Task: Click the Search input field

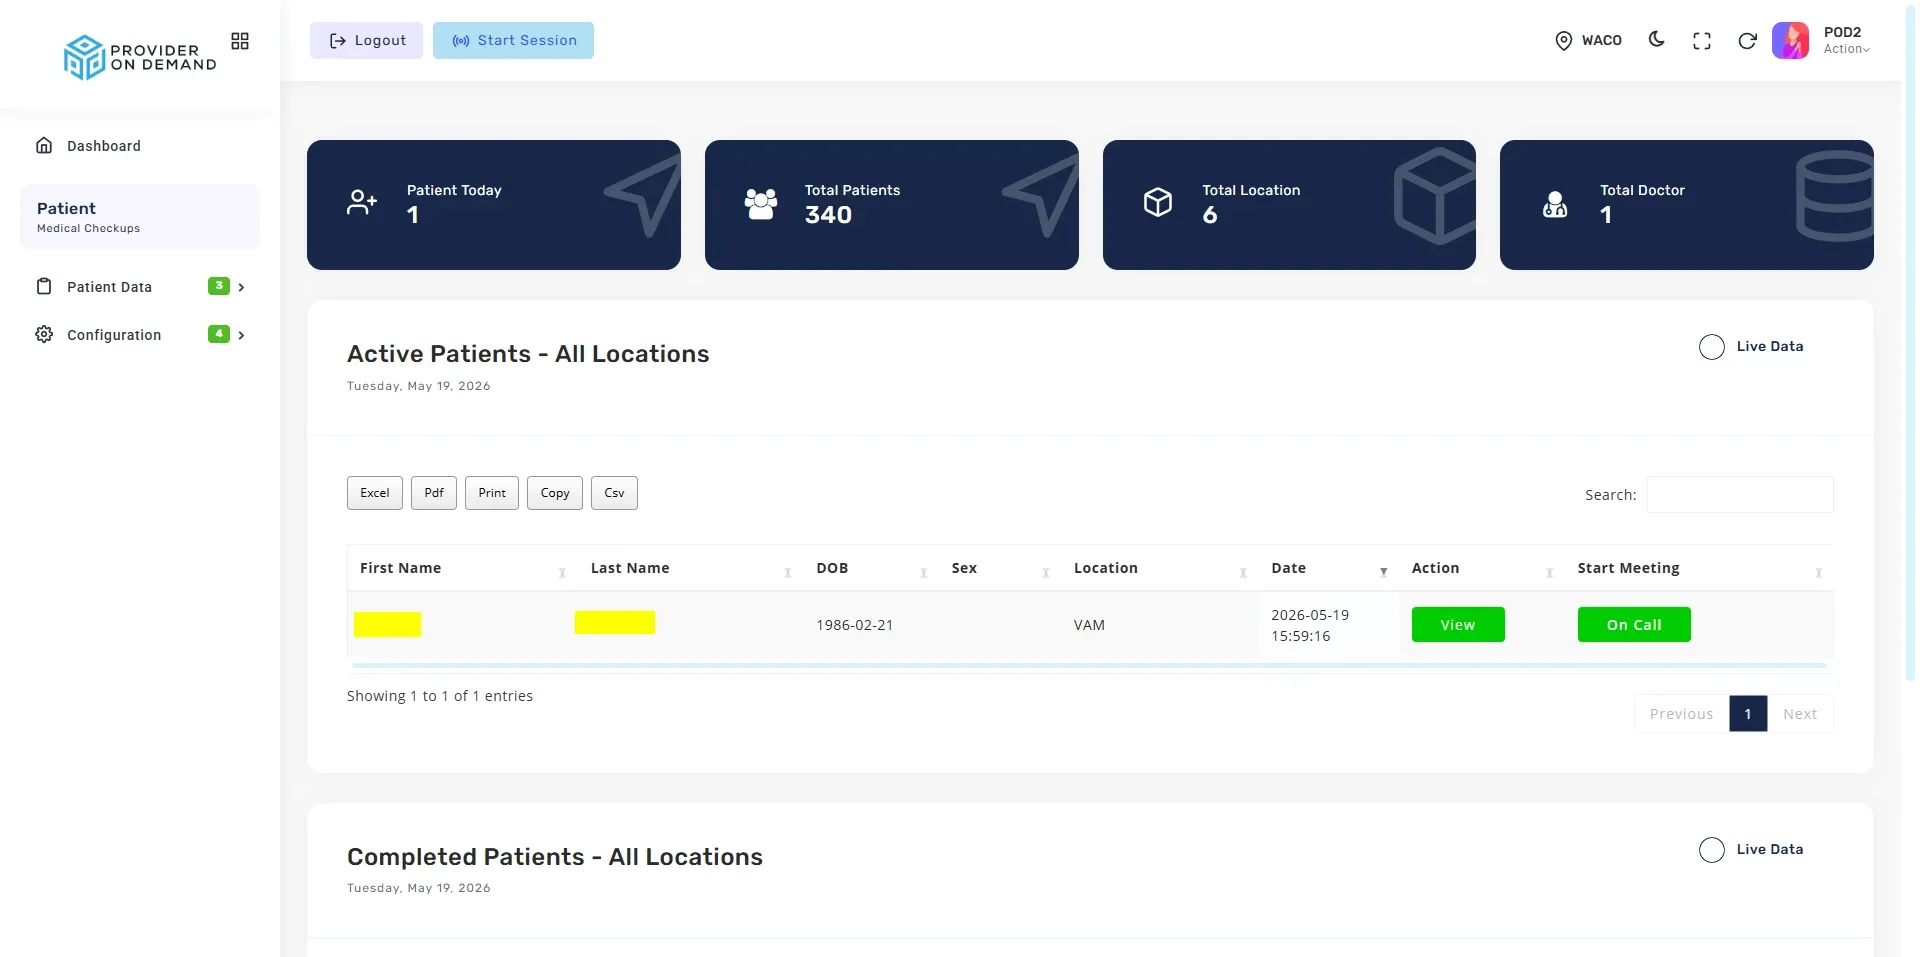Action: tap(1740, 495)
